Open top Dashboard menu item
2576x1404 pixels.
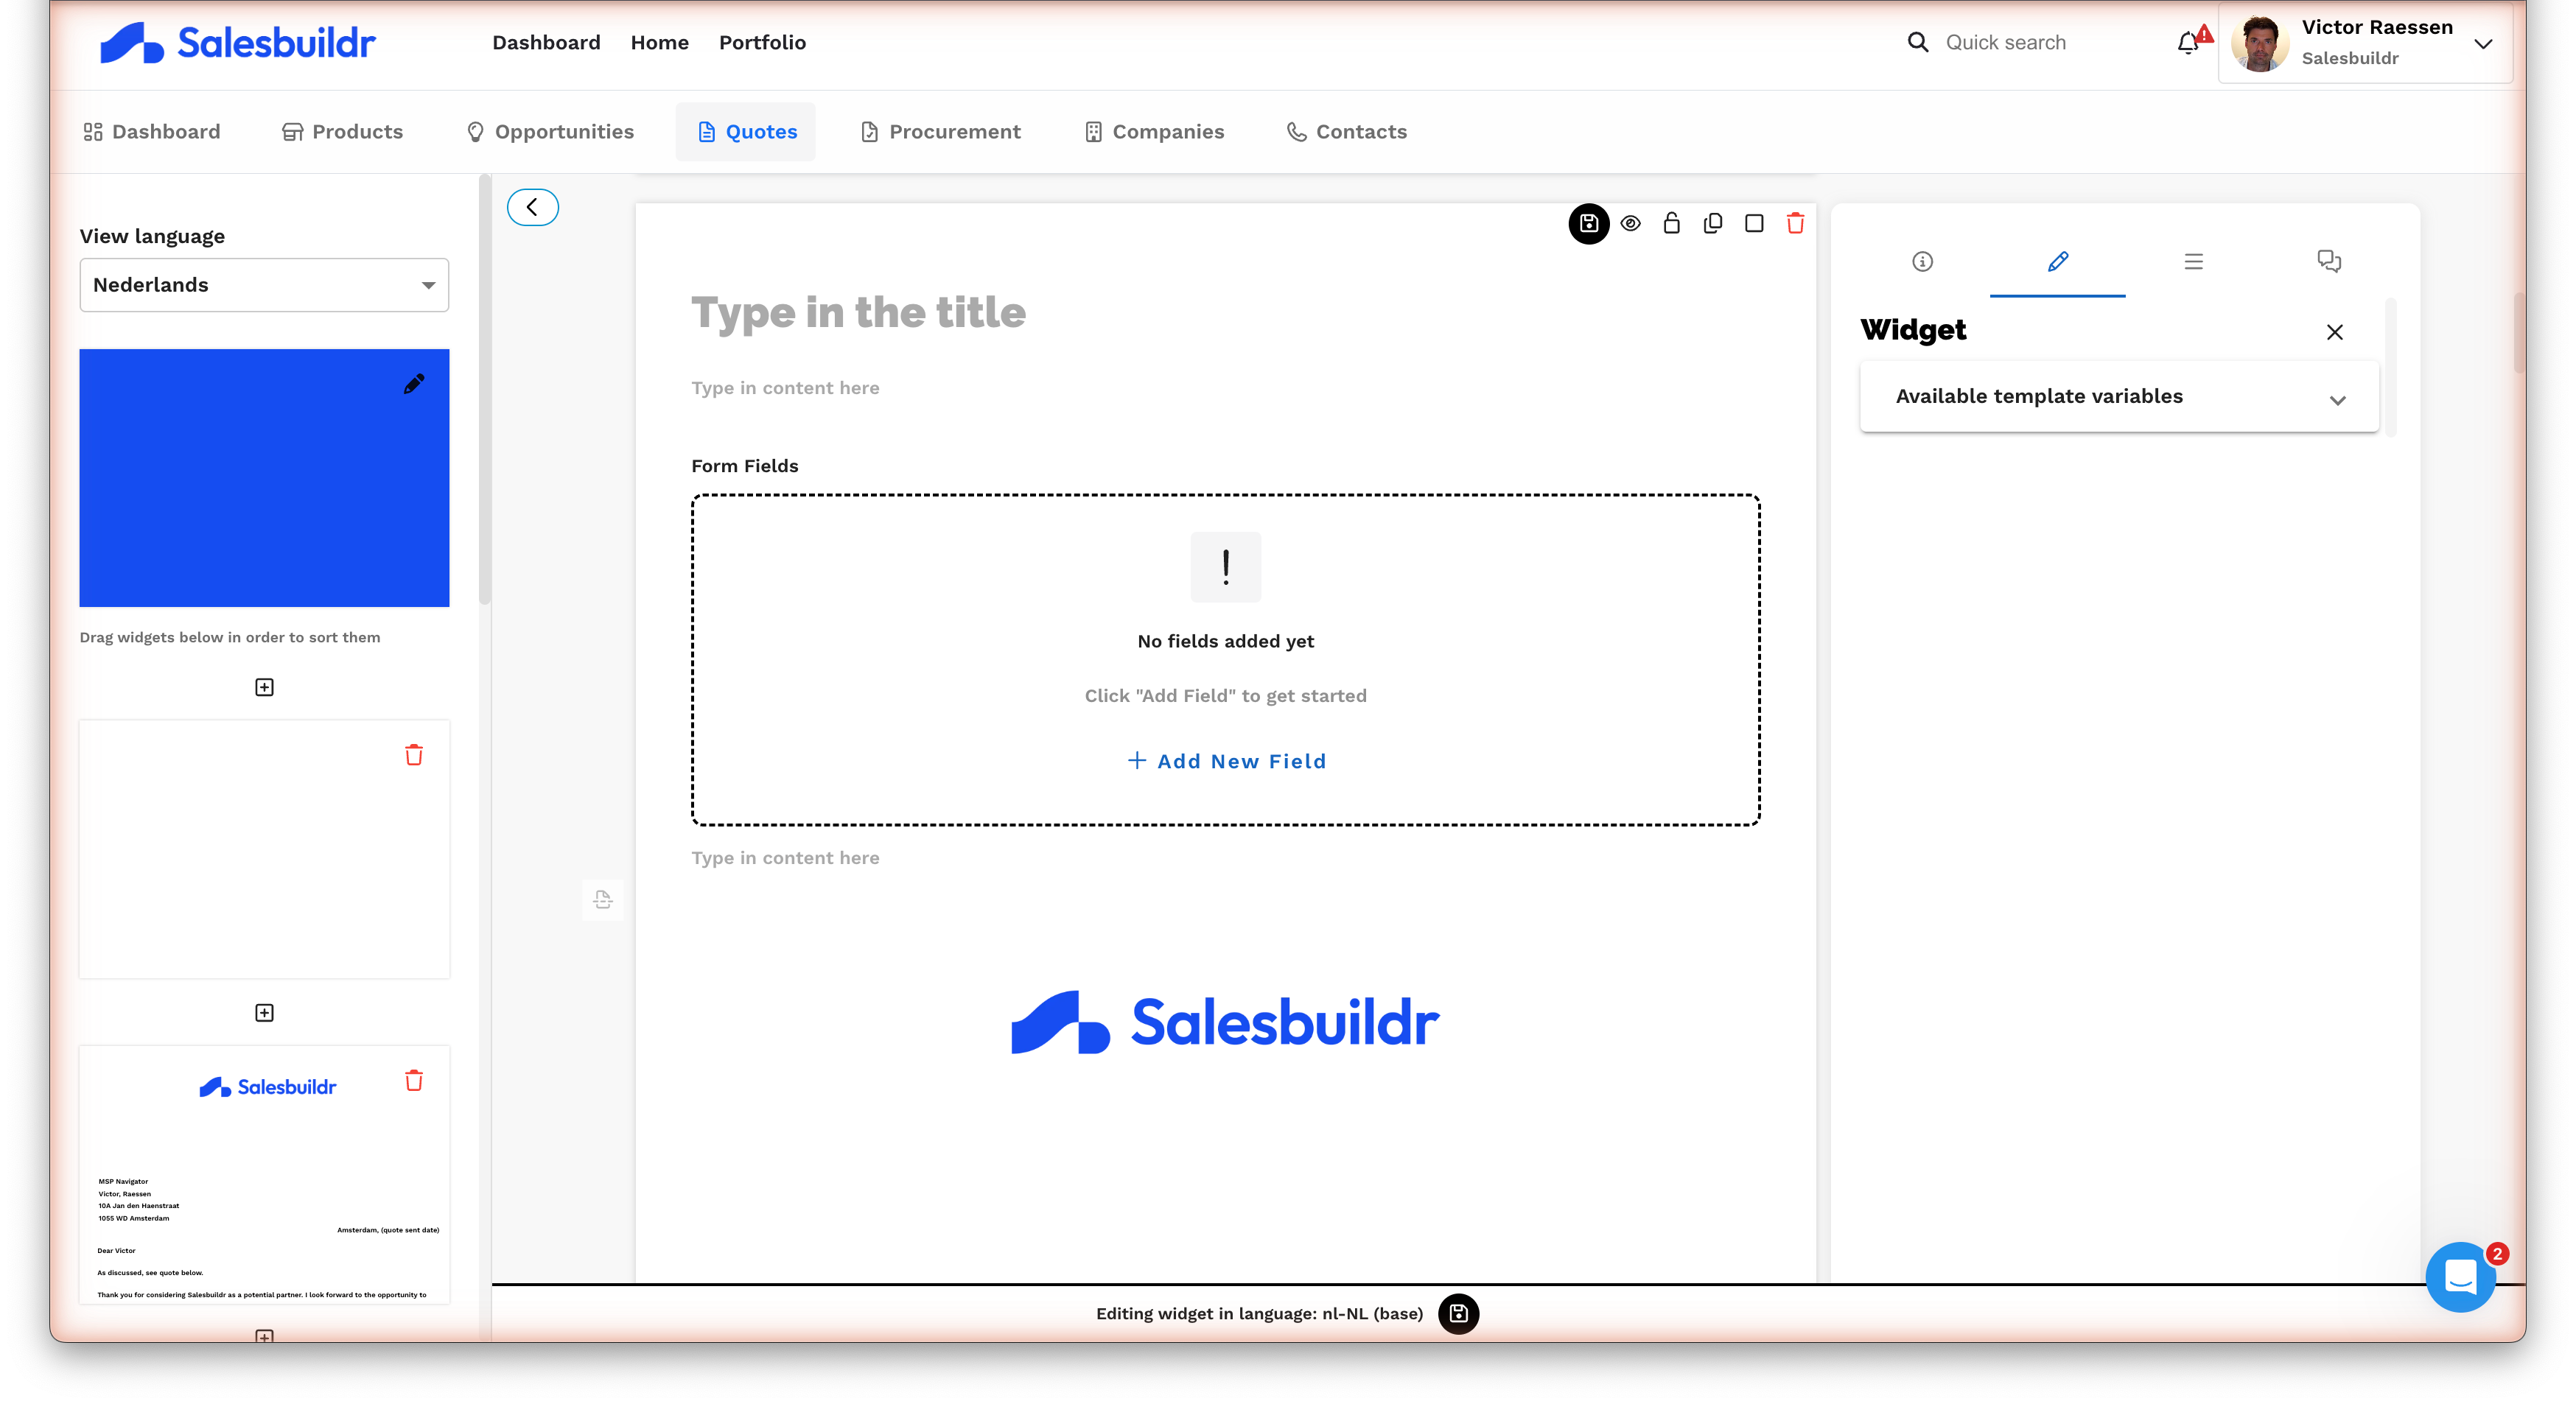coord(546,42)
